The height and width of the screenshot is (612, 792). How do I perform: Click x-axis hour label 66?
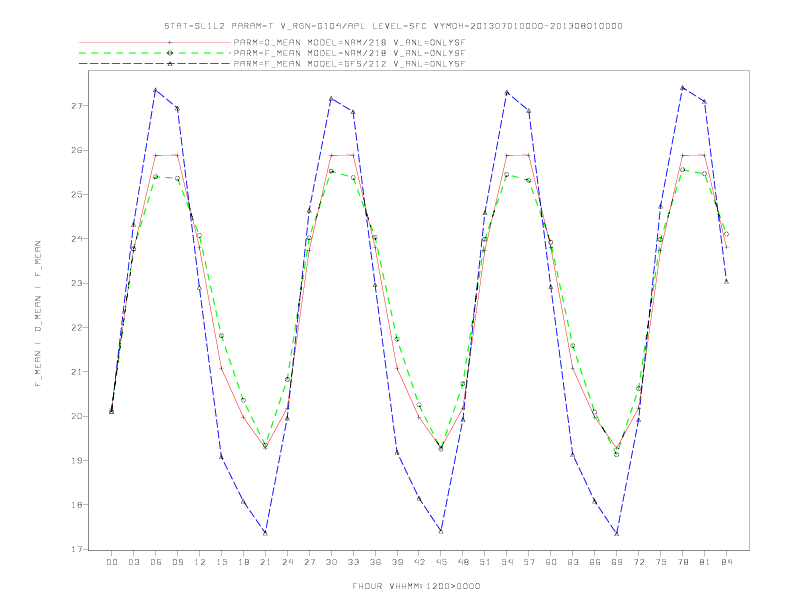595,562
